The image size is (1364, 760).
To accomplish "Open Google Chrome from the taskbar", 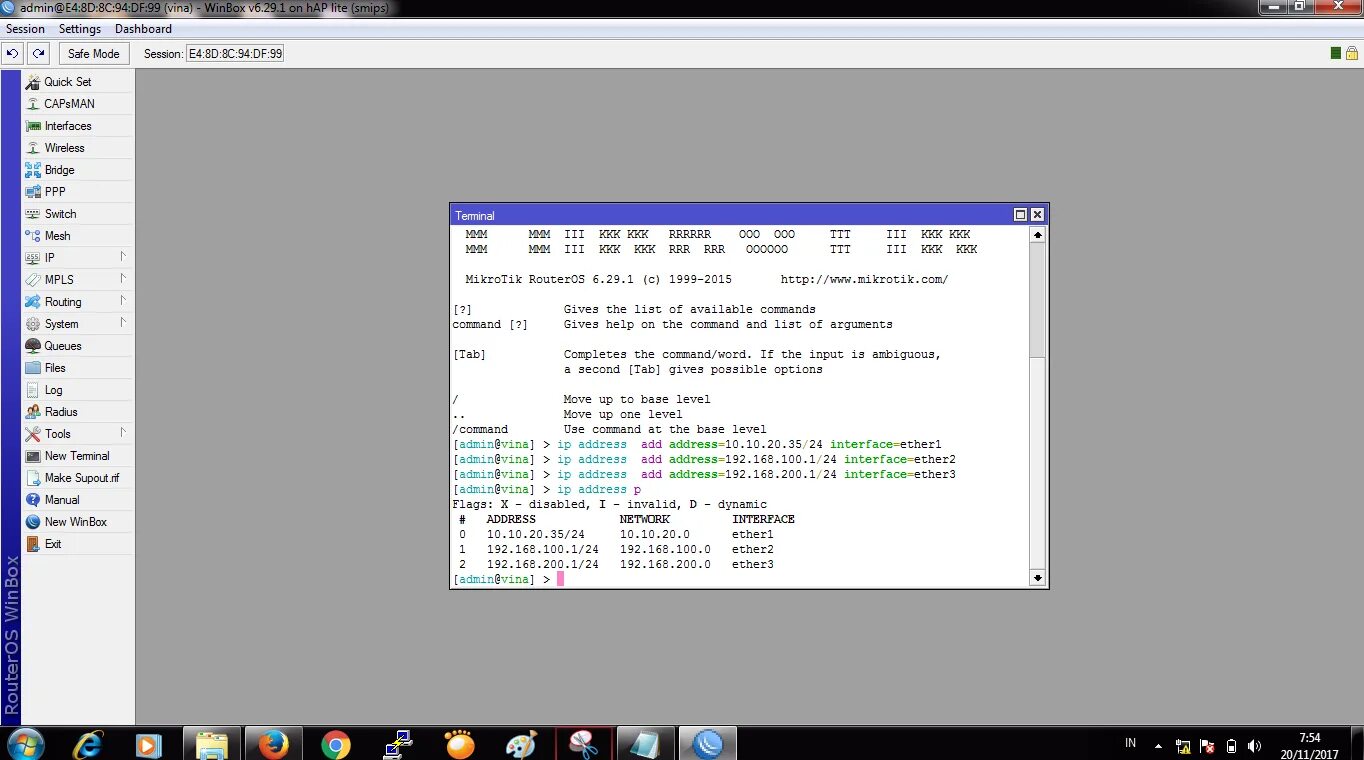I will pyautogui.click(x=335, y=744).
